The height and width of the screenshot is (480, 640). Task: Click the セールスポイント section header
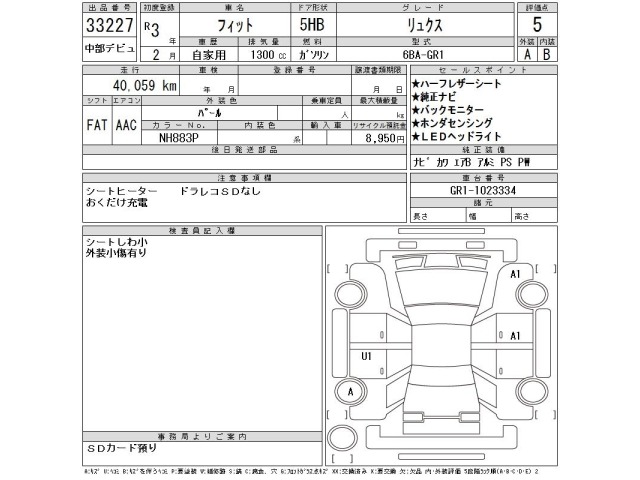pyautogui.click(x=483, y=70)
